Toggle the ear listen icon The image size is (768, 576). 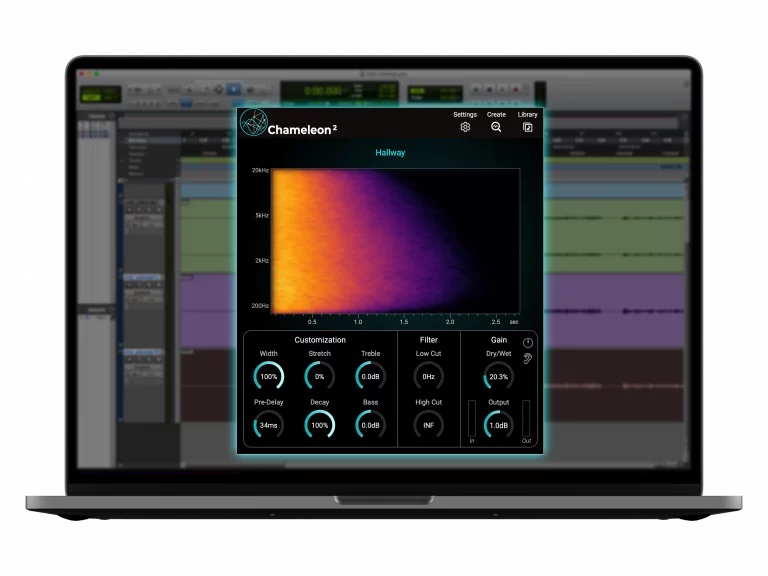(x=528, y=359)
